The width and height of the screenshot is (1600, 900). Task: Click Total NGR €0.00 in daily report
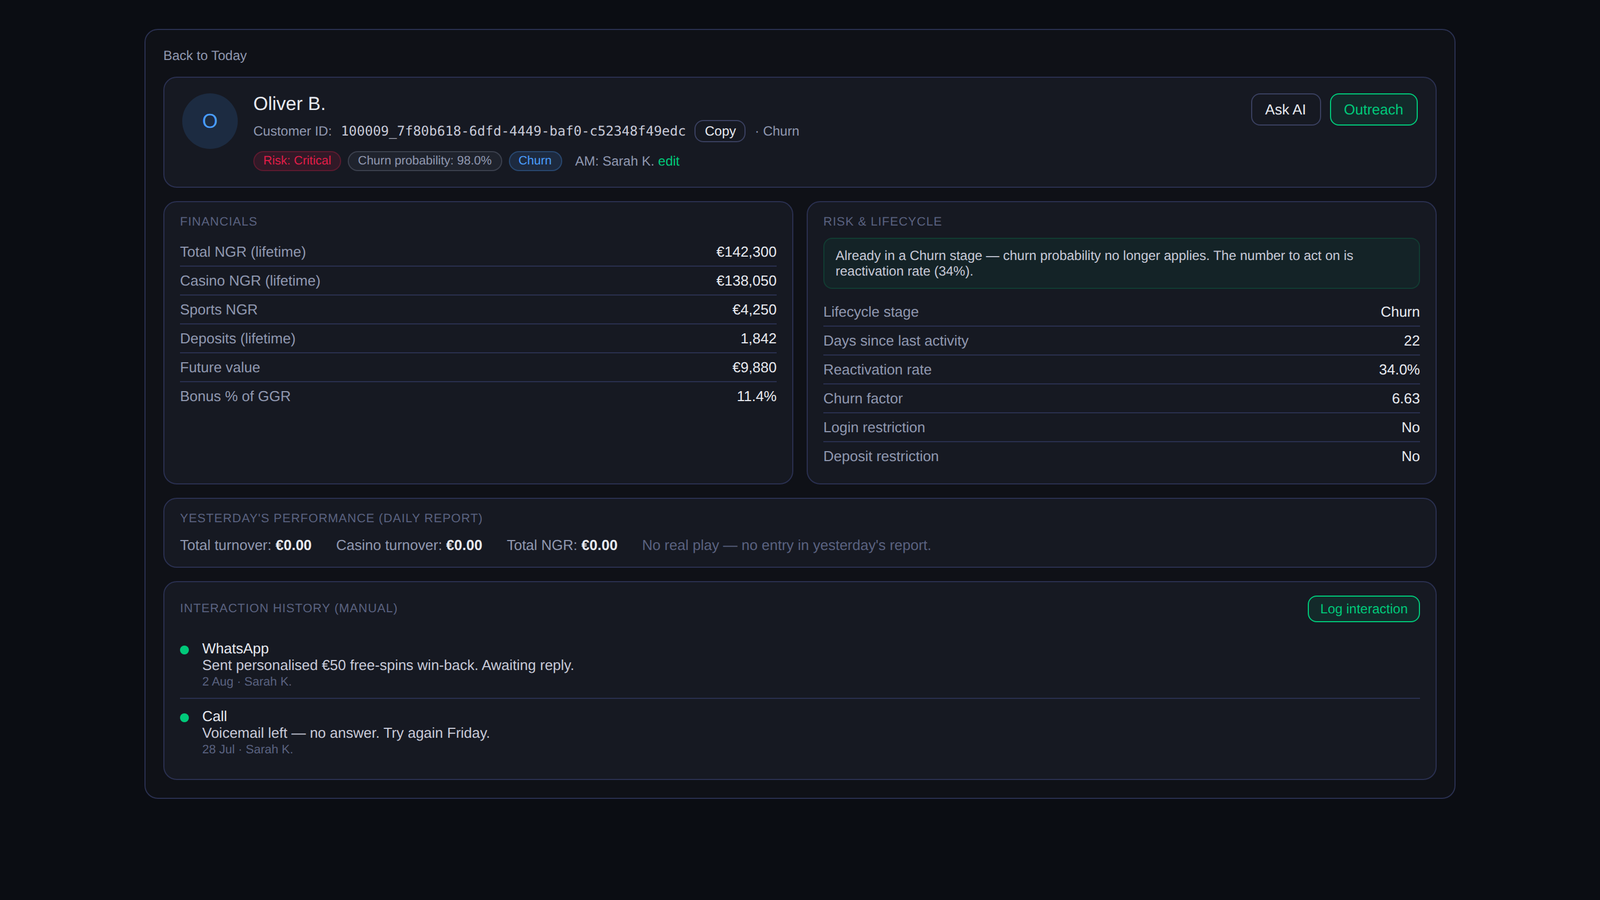tap(599, 546)
